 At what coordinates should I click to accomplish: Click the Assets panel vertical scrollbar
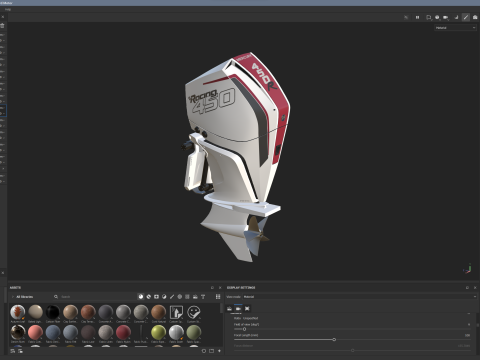tap(222, 308)
